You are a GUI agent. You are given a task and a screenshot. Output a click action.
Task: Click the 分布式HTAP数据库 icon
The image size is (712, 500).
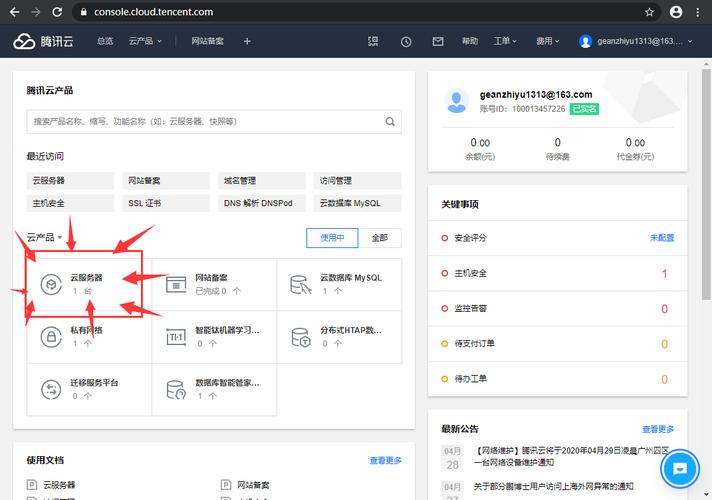click(x=301, y=337)
